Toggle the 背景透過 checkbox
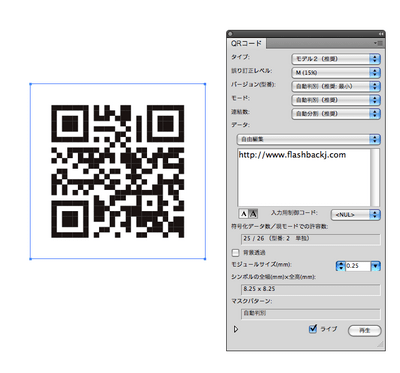400x373 pixels. tap(235, 253)
